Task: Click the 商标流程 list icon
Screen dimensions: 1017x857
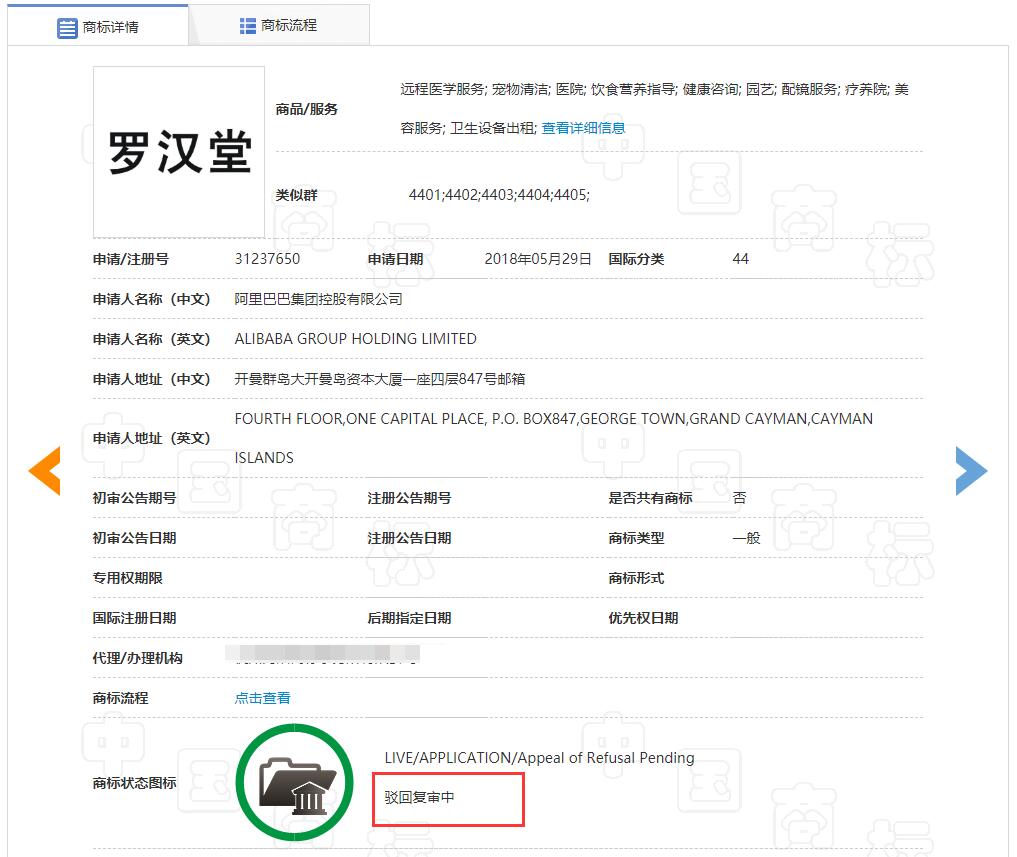Action: coord(248,26)
